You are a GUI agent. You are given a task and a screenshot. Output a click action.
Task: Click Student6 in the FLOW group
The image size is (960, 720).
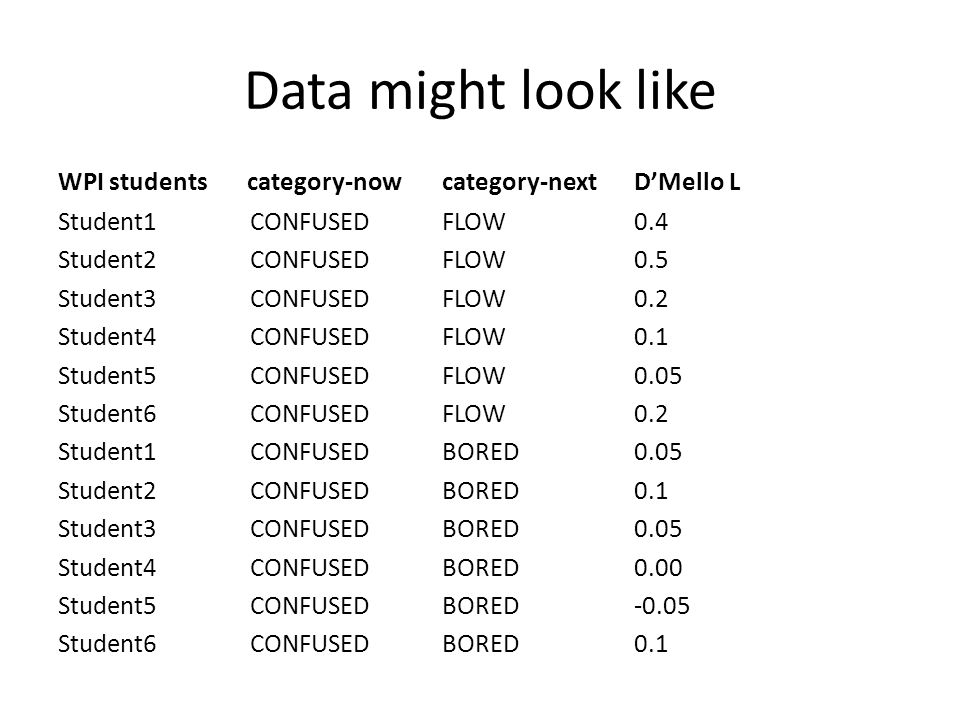click(107, 414)
